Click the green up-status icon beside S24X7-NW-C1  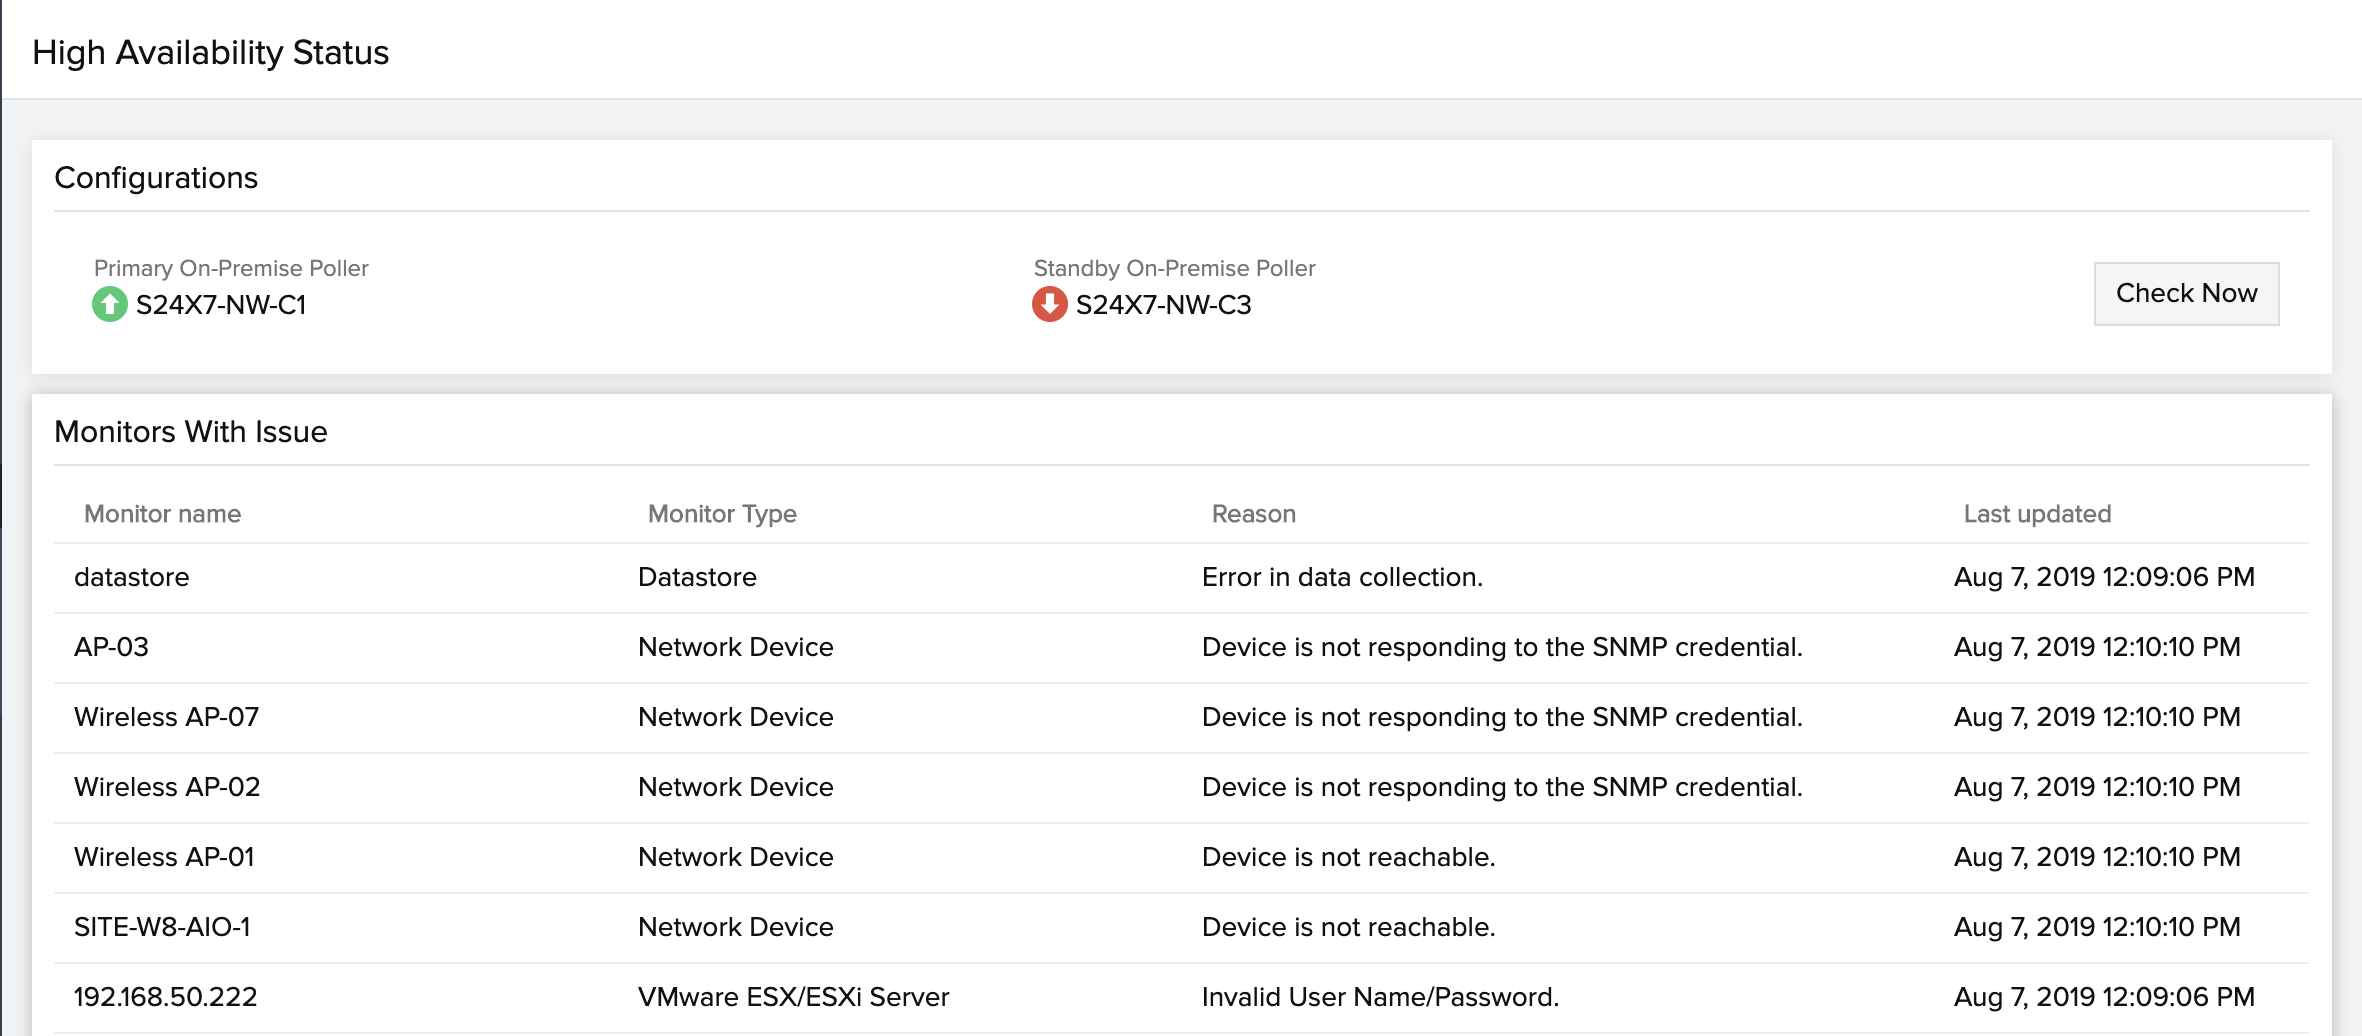[108, 304]
